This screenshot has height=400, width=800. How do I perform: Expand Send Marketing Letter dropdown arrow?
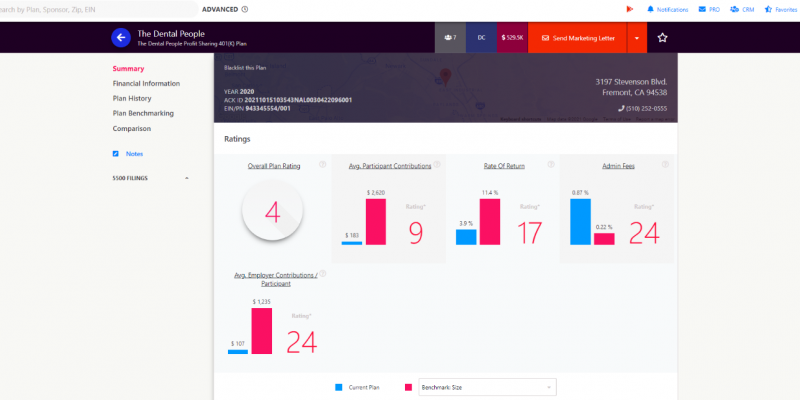[637, 38]
